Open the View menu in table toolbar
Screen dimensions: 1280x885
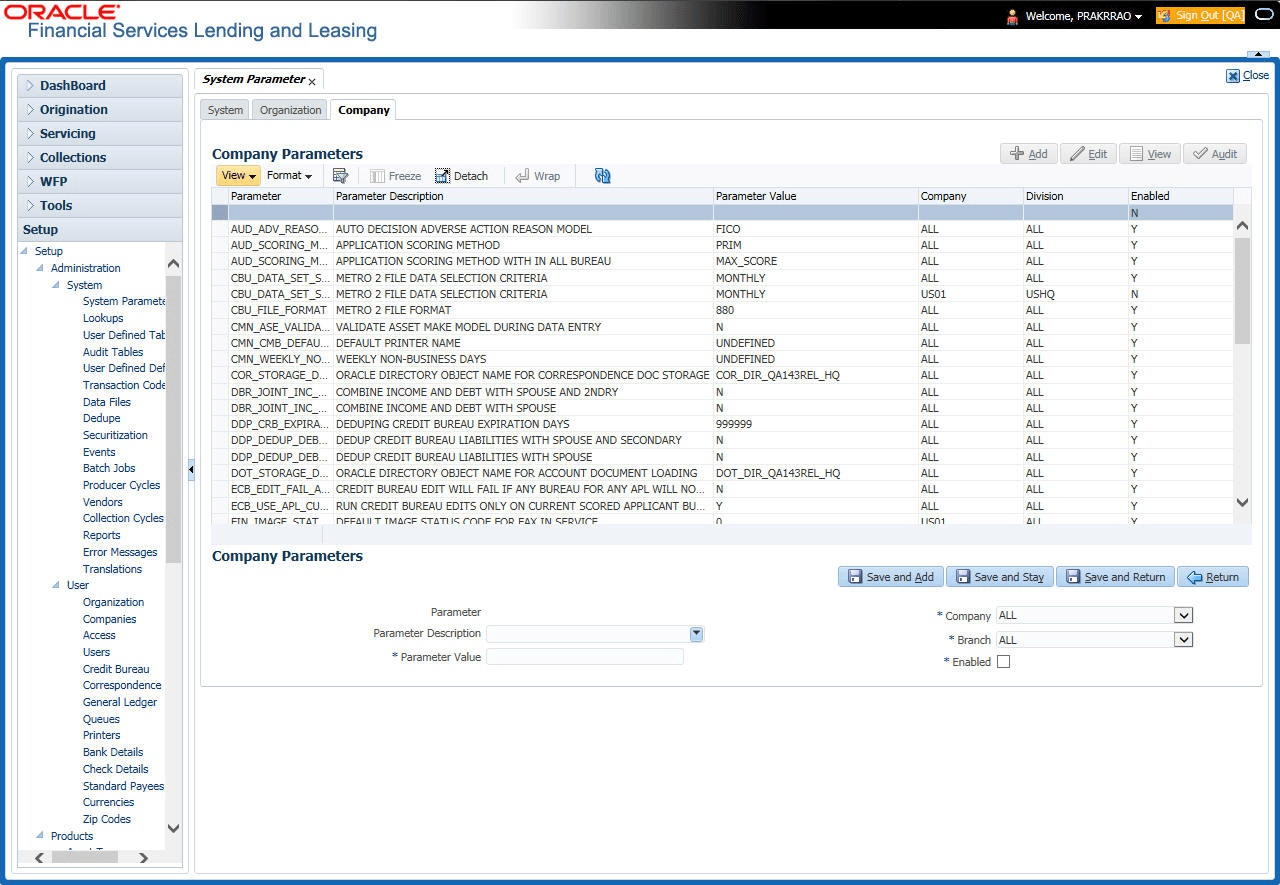click(x=238, y=176)
